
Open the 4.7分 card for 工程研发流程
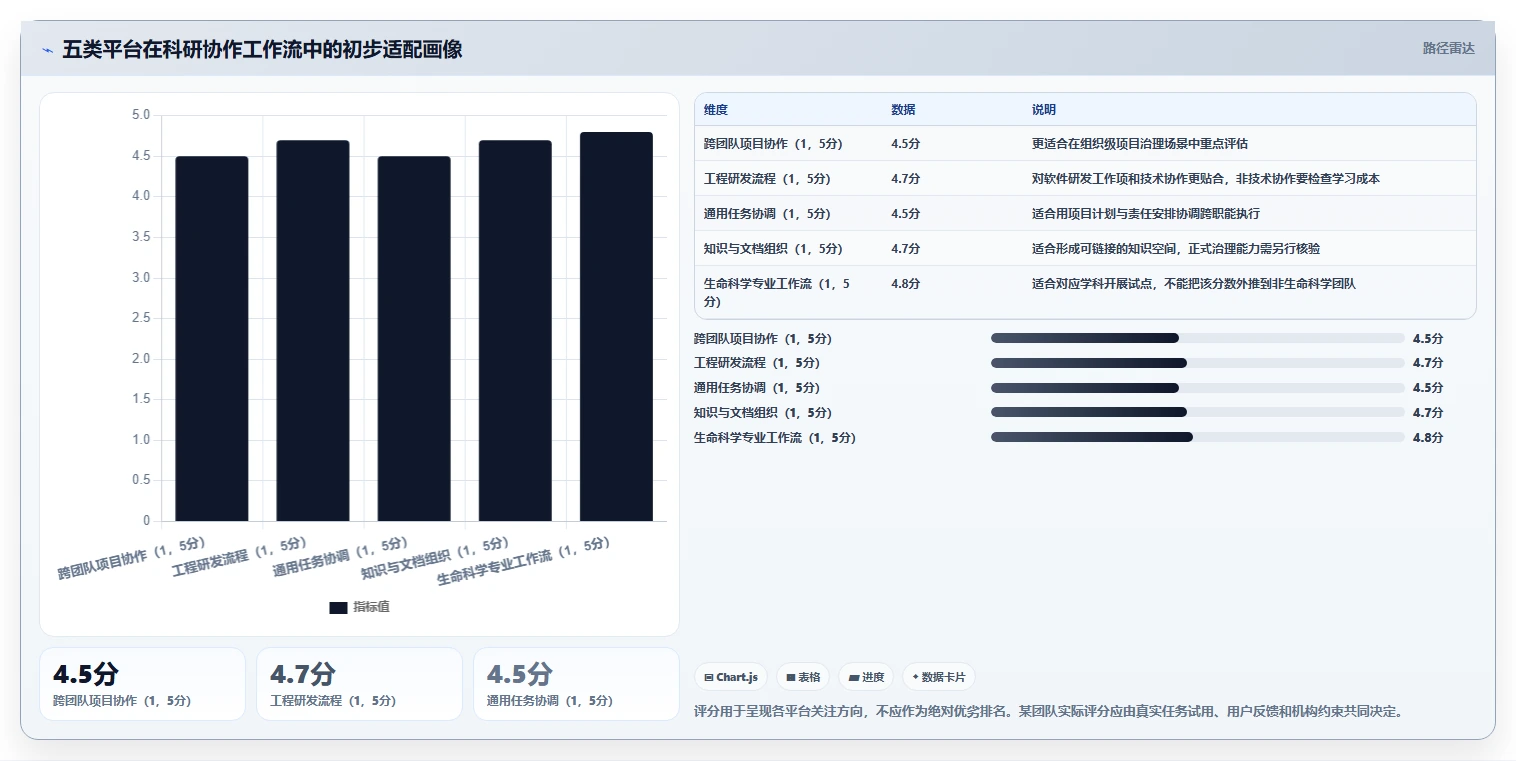[359, 684]
